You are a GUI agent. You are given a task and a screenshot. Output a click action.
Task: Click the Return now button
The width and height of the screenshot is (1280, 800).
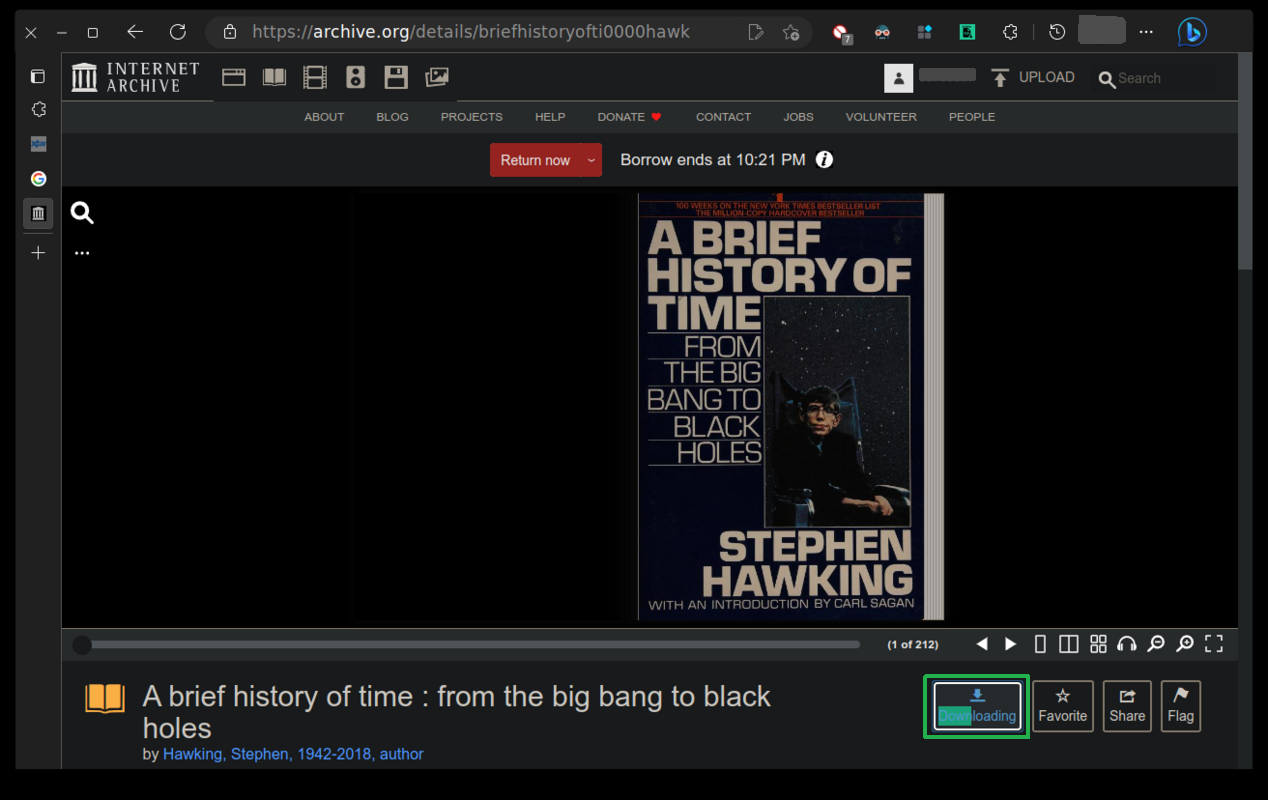coord(535,160)
